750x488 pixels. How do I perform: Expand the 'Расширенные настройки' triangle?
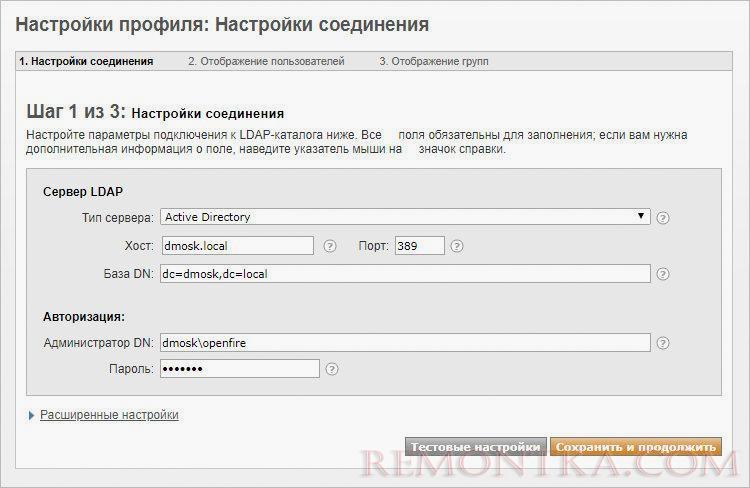tap(31, 415)
